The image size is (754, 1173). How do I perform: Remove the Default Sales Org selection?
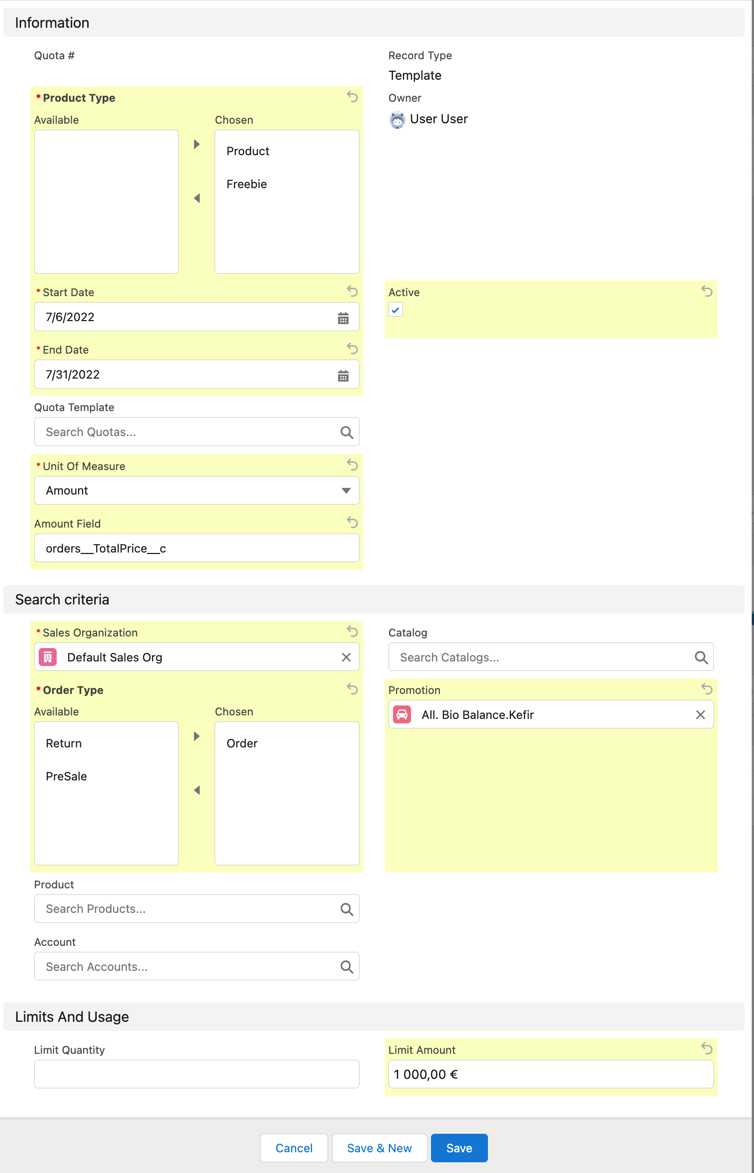pos(345,657)
